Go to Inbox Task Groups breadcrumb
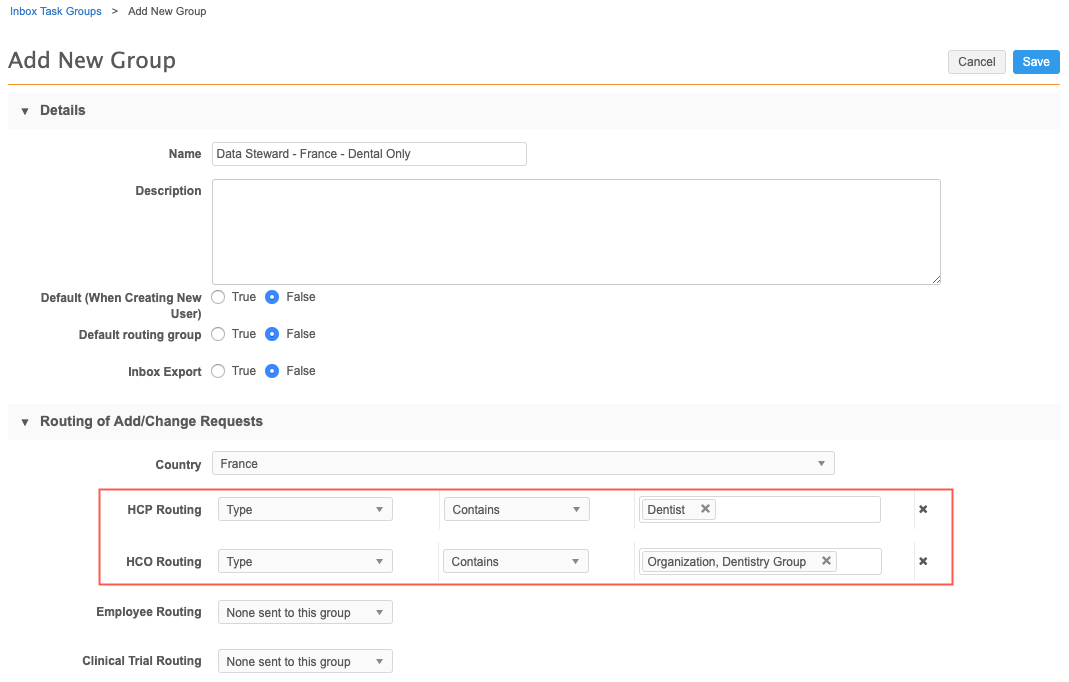The image size is (1069, 682). point(56,11)
